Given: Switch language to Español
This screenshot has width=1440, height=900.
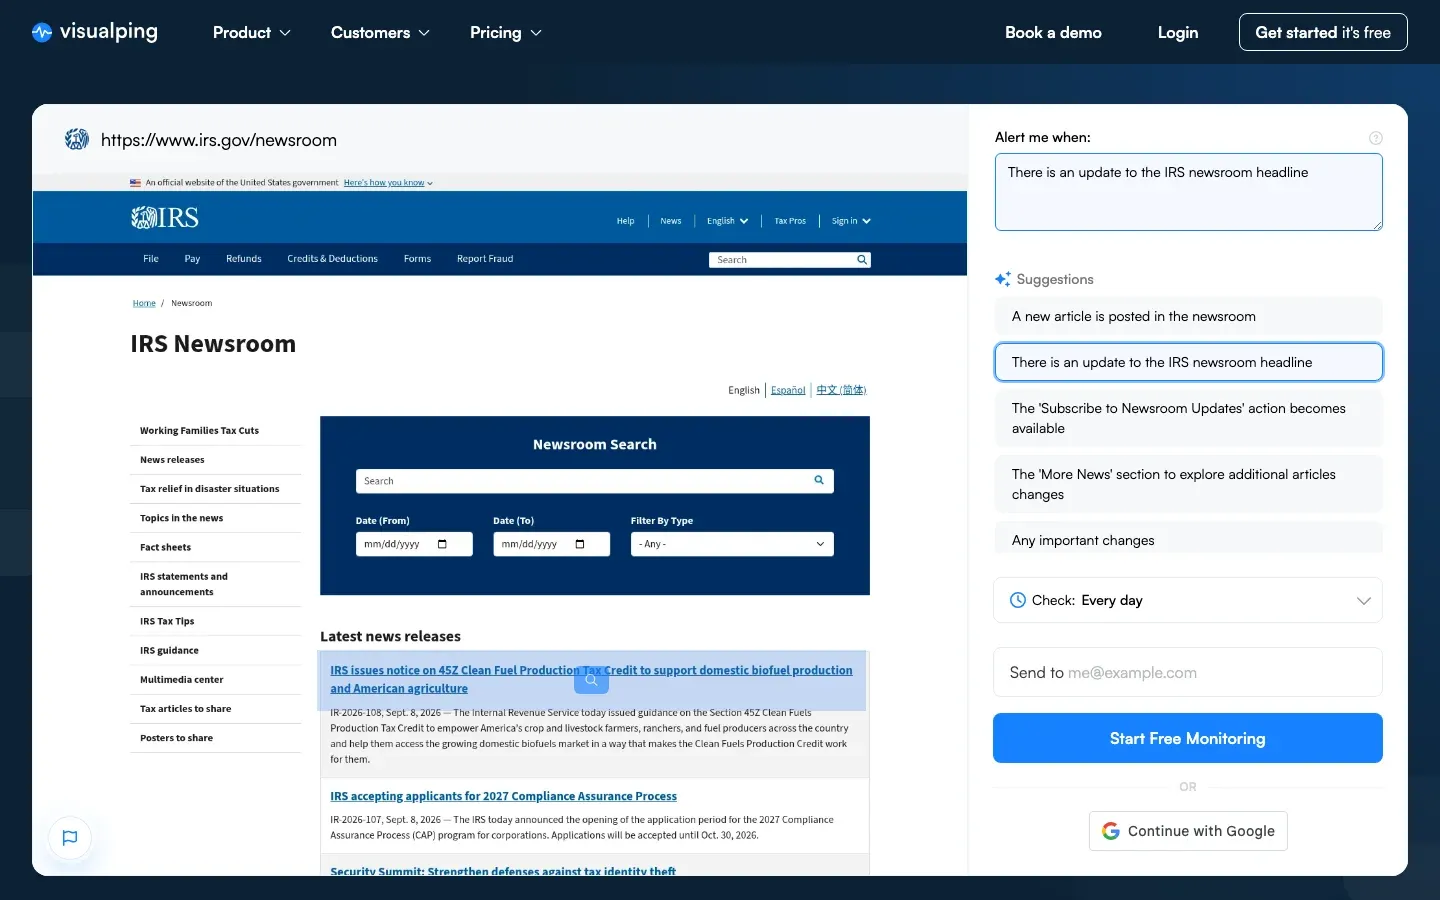Looking at the screenshot, I should coord(788,390).
